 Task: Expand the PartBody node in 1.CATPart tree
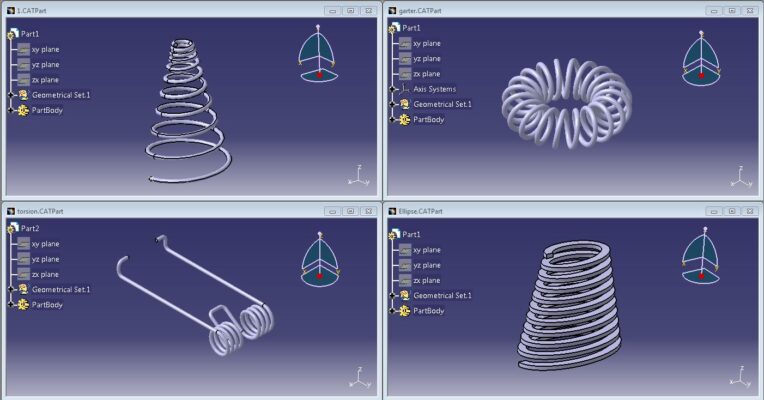pos(11,110)
